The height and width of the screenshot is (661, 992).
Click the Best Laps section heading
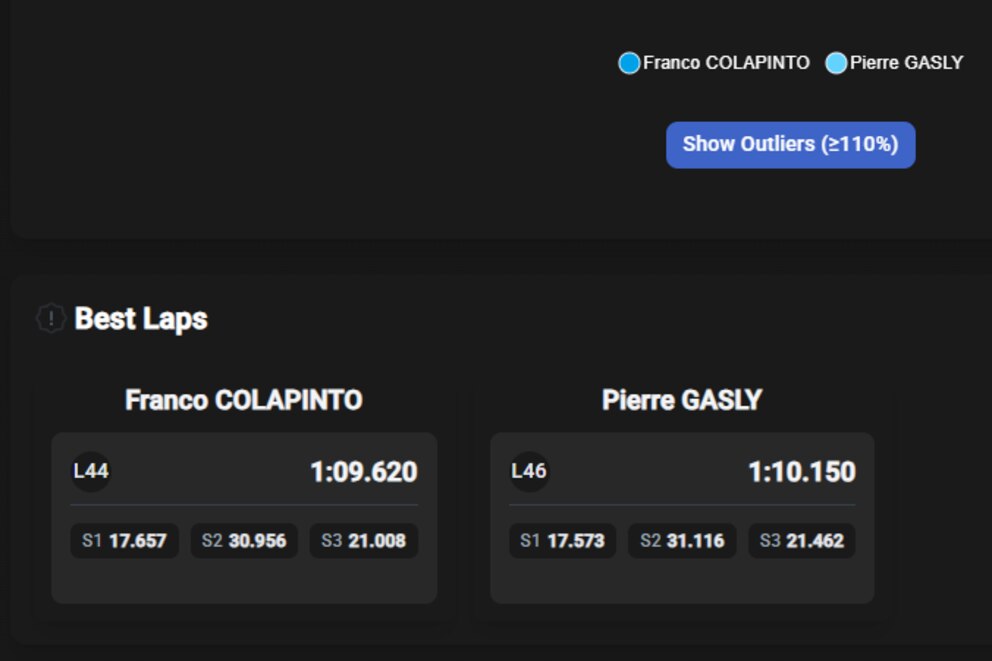coord(141,319)
